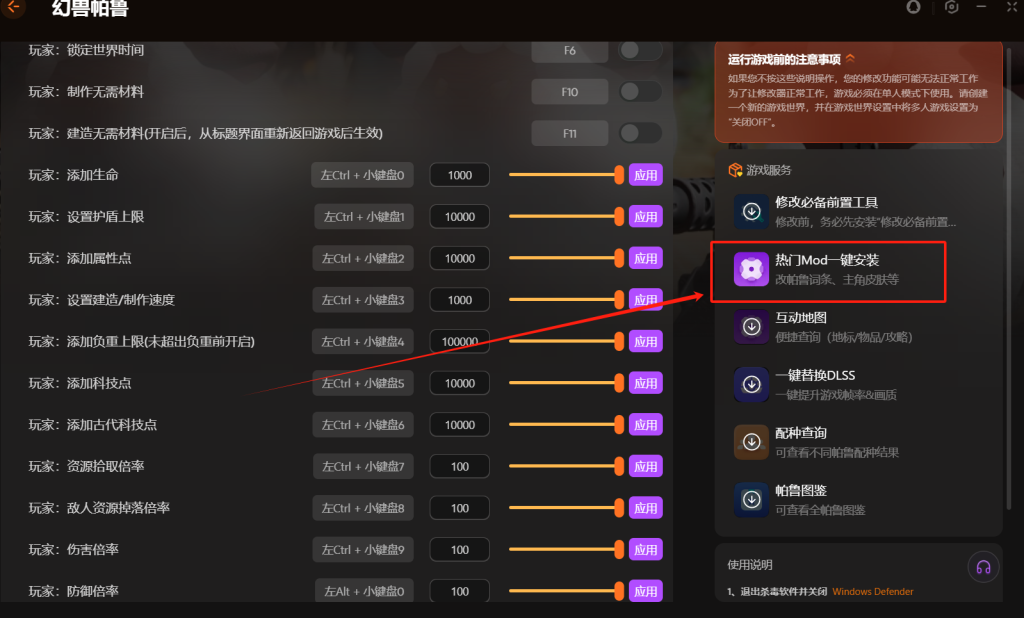Enable the 建造无需材料 toggle
The width and height of the screenshot is (1024, 618).
point(640,133)
